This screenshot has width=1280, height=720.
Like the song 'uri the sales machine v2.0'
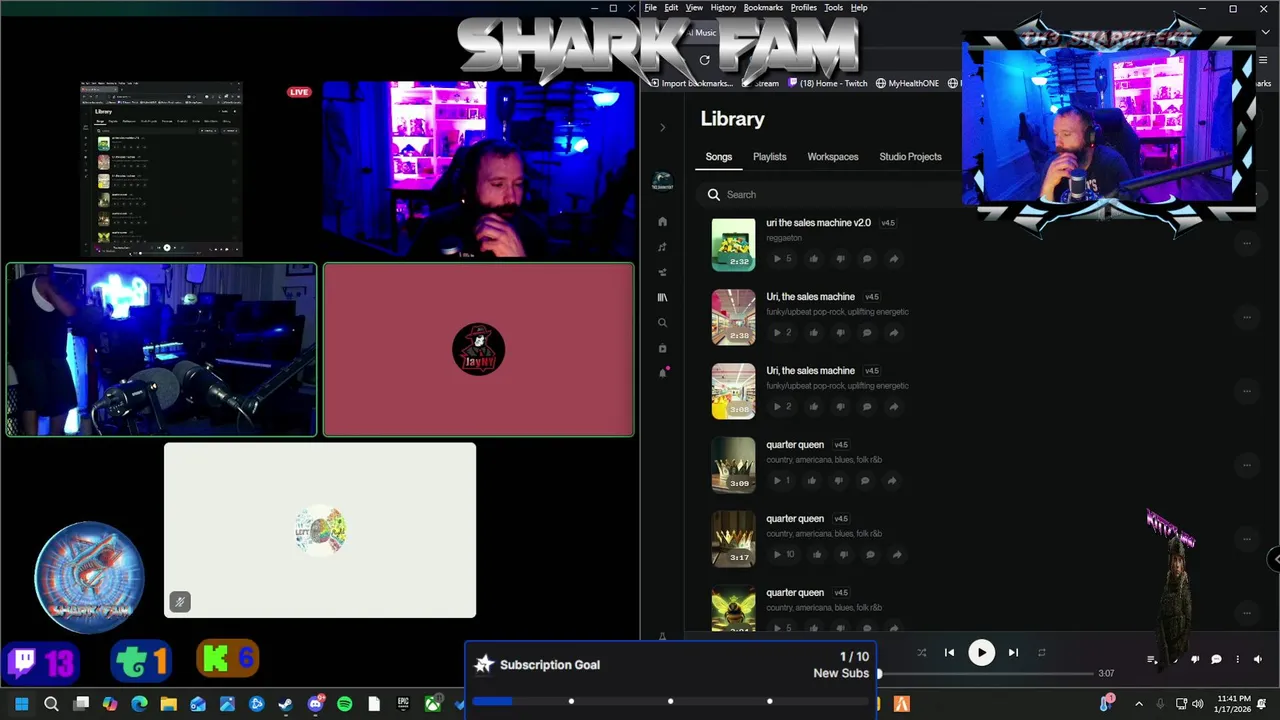pyautogui.click(x=813, y=259)
